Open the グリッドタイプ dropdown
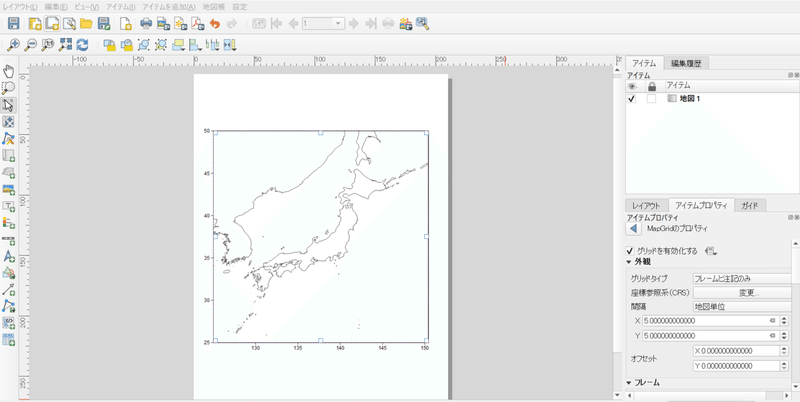800x402 pixels. [x=742, y=279]
